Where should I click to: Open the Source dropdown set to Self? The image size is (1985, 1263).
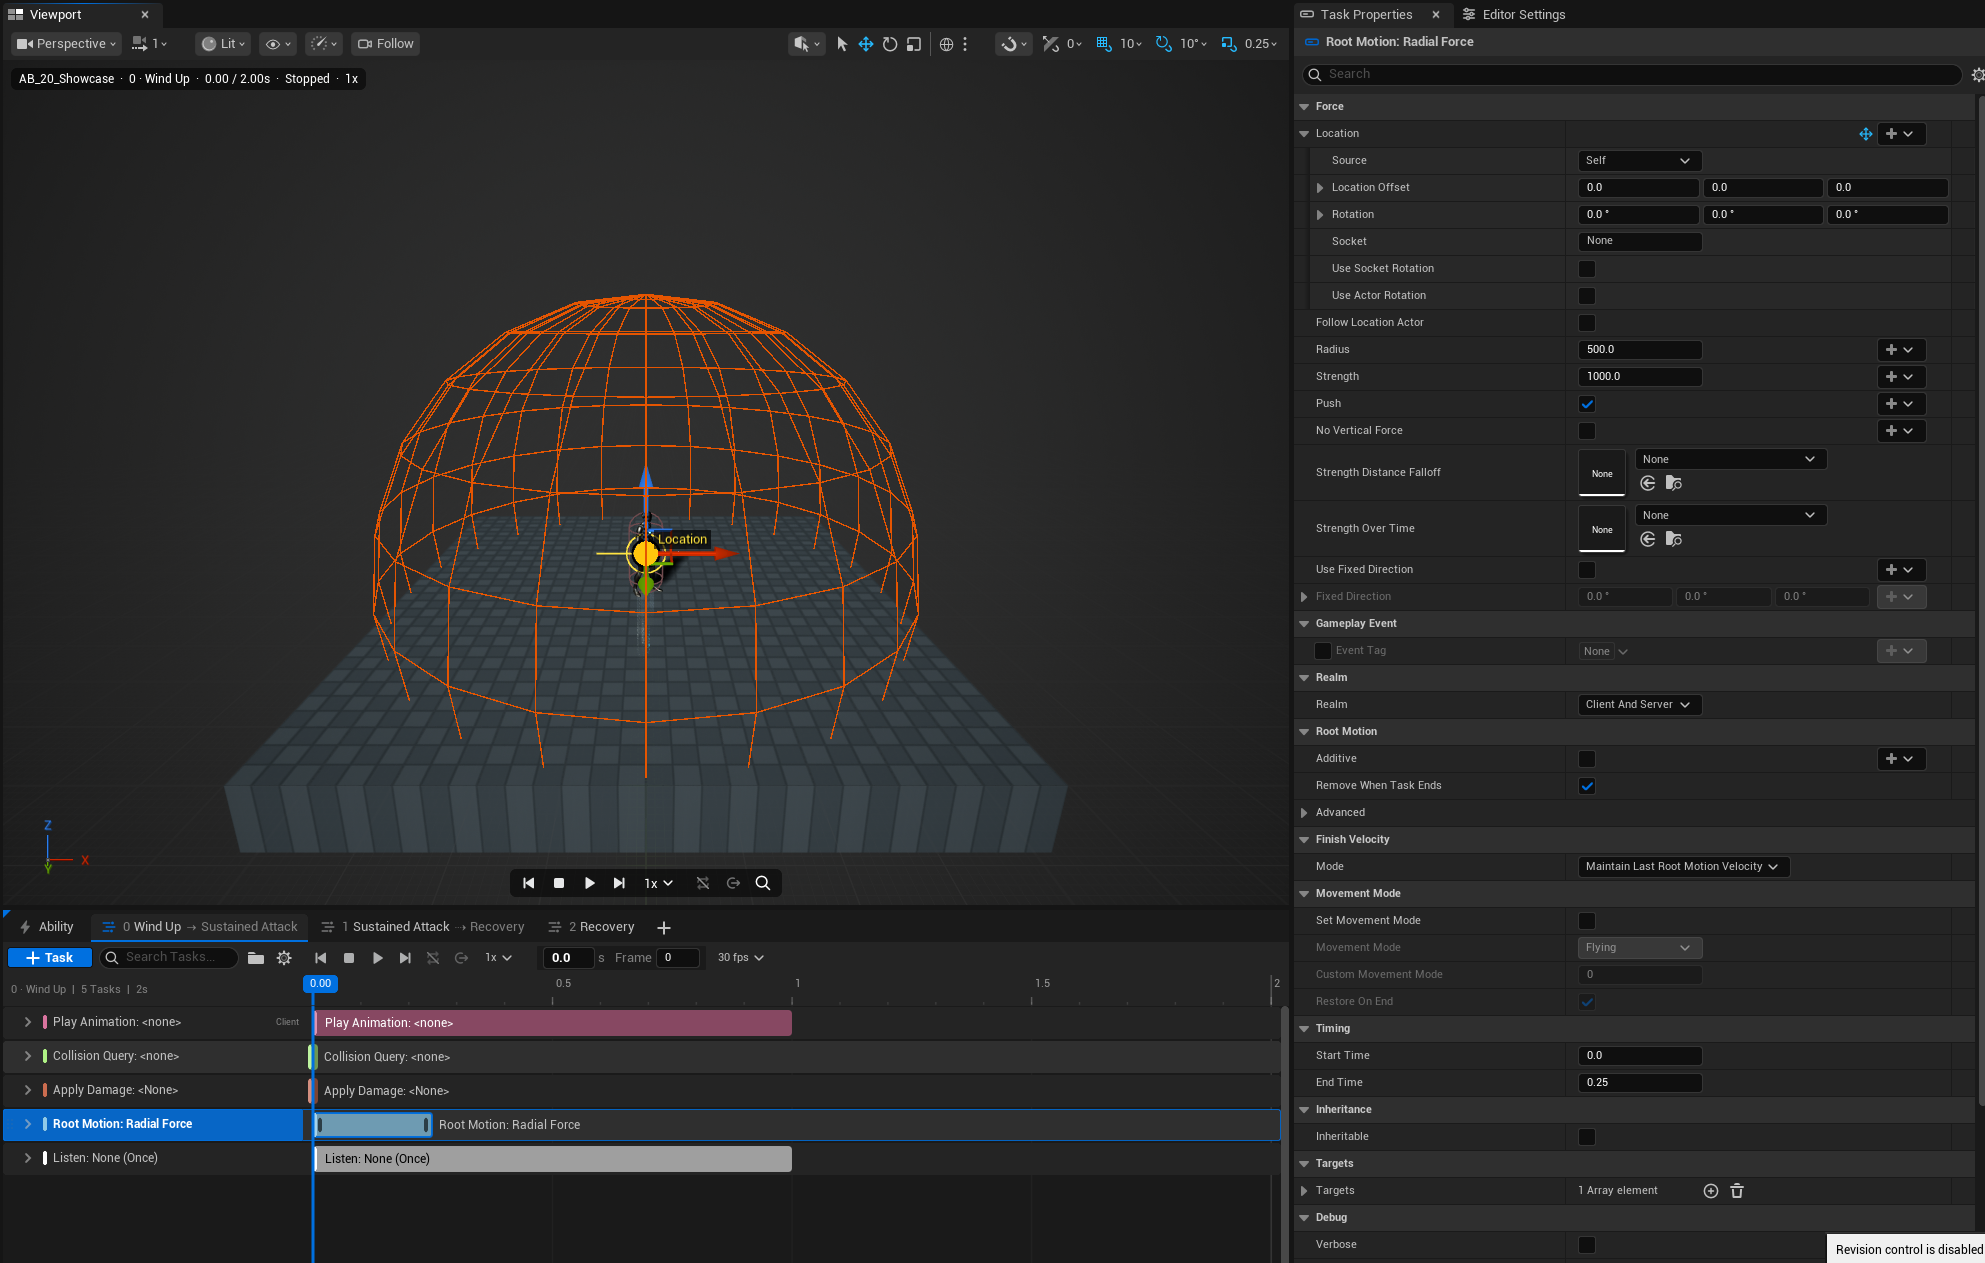click(x=1640, y=161)
